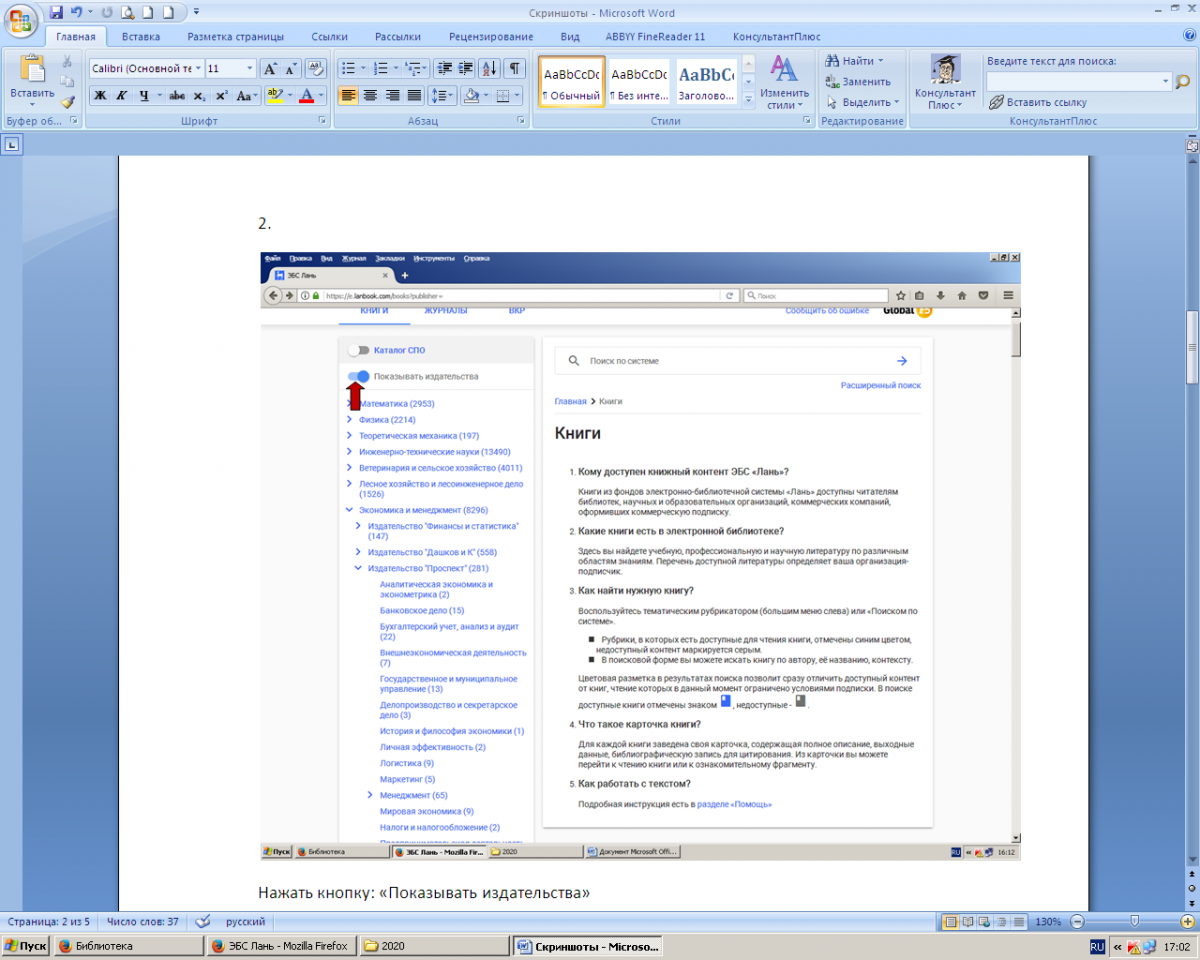
Task: Apply subscript formatting
Action: (x=199, y=96)
